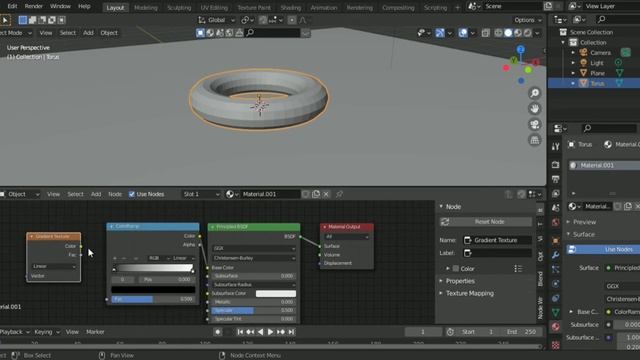Open the Render menu
Viewport: 640px width, 360px height.
coord(33,7)
